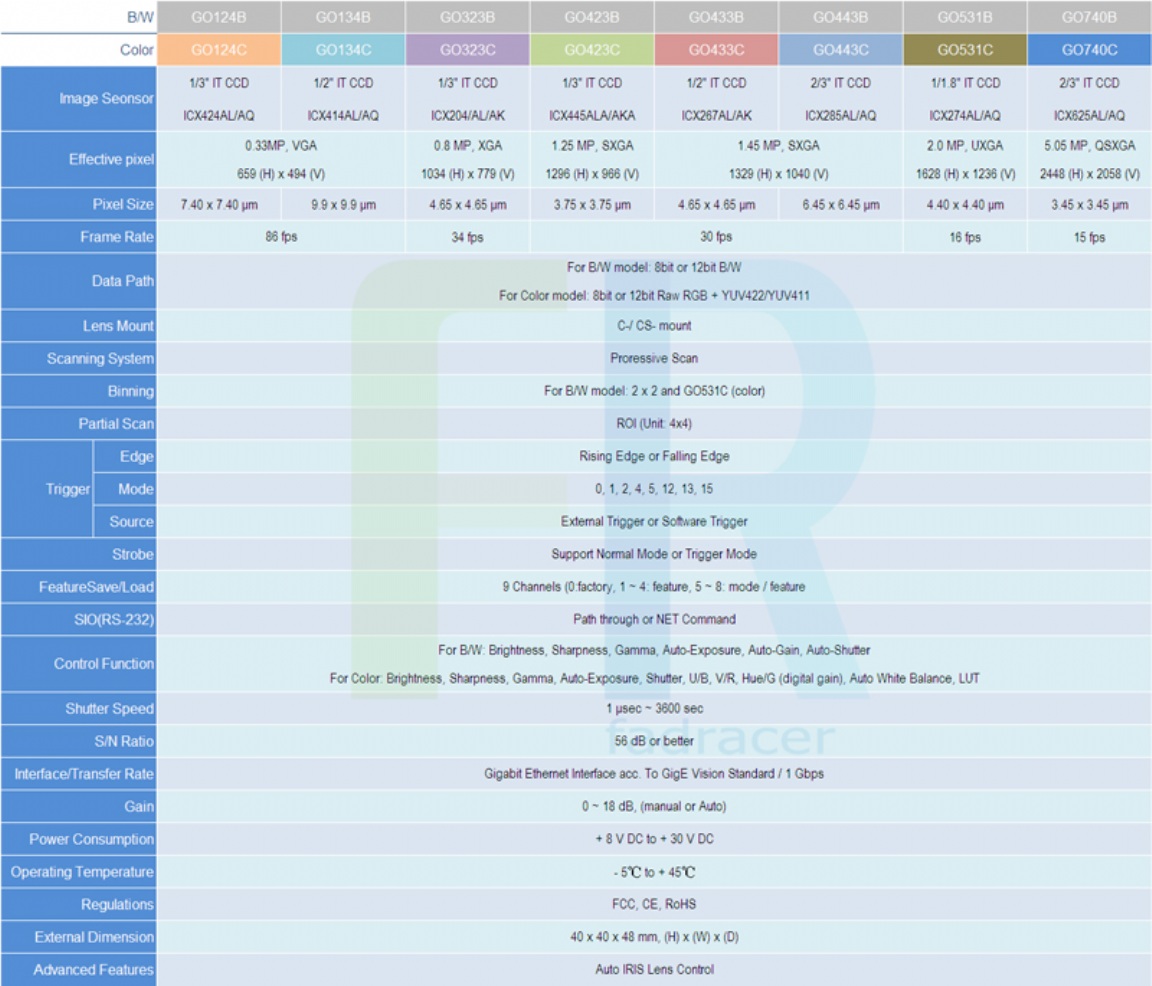
Task: Click the Lens Mount row label
Action: point(118,326)
